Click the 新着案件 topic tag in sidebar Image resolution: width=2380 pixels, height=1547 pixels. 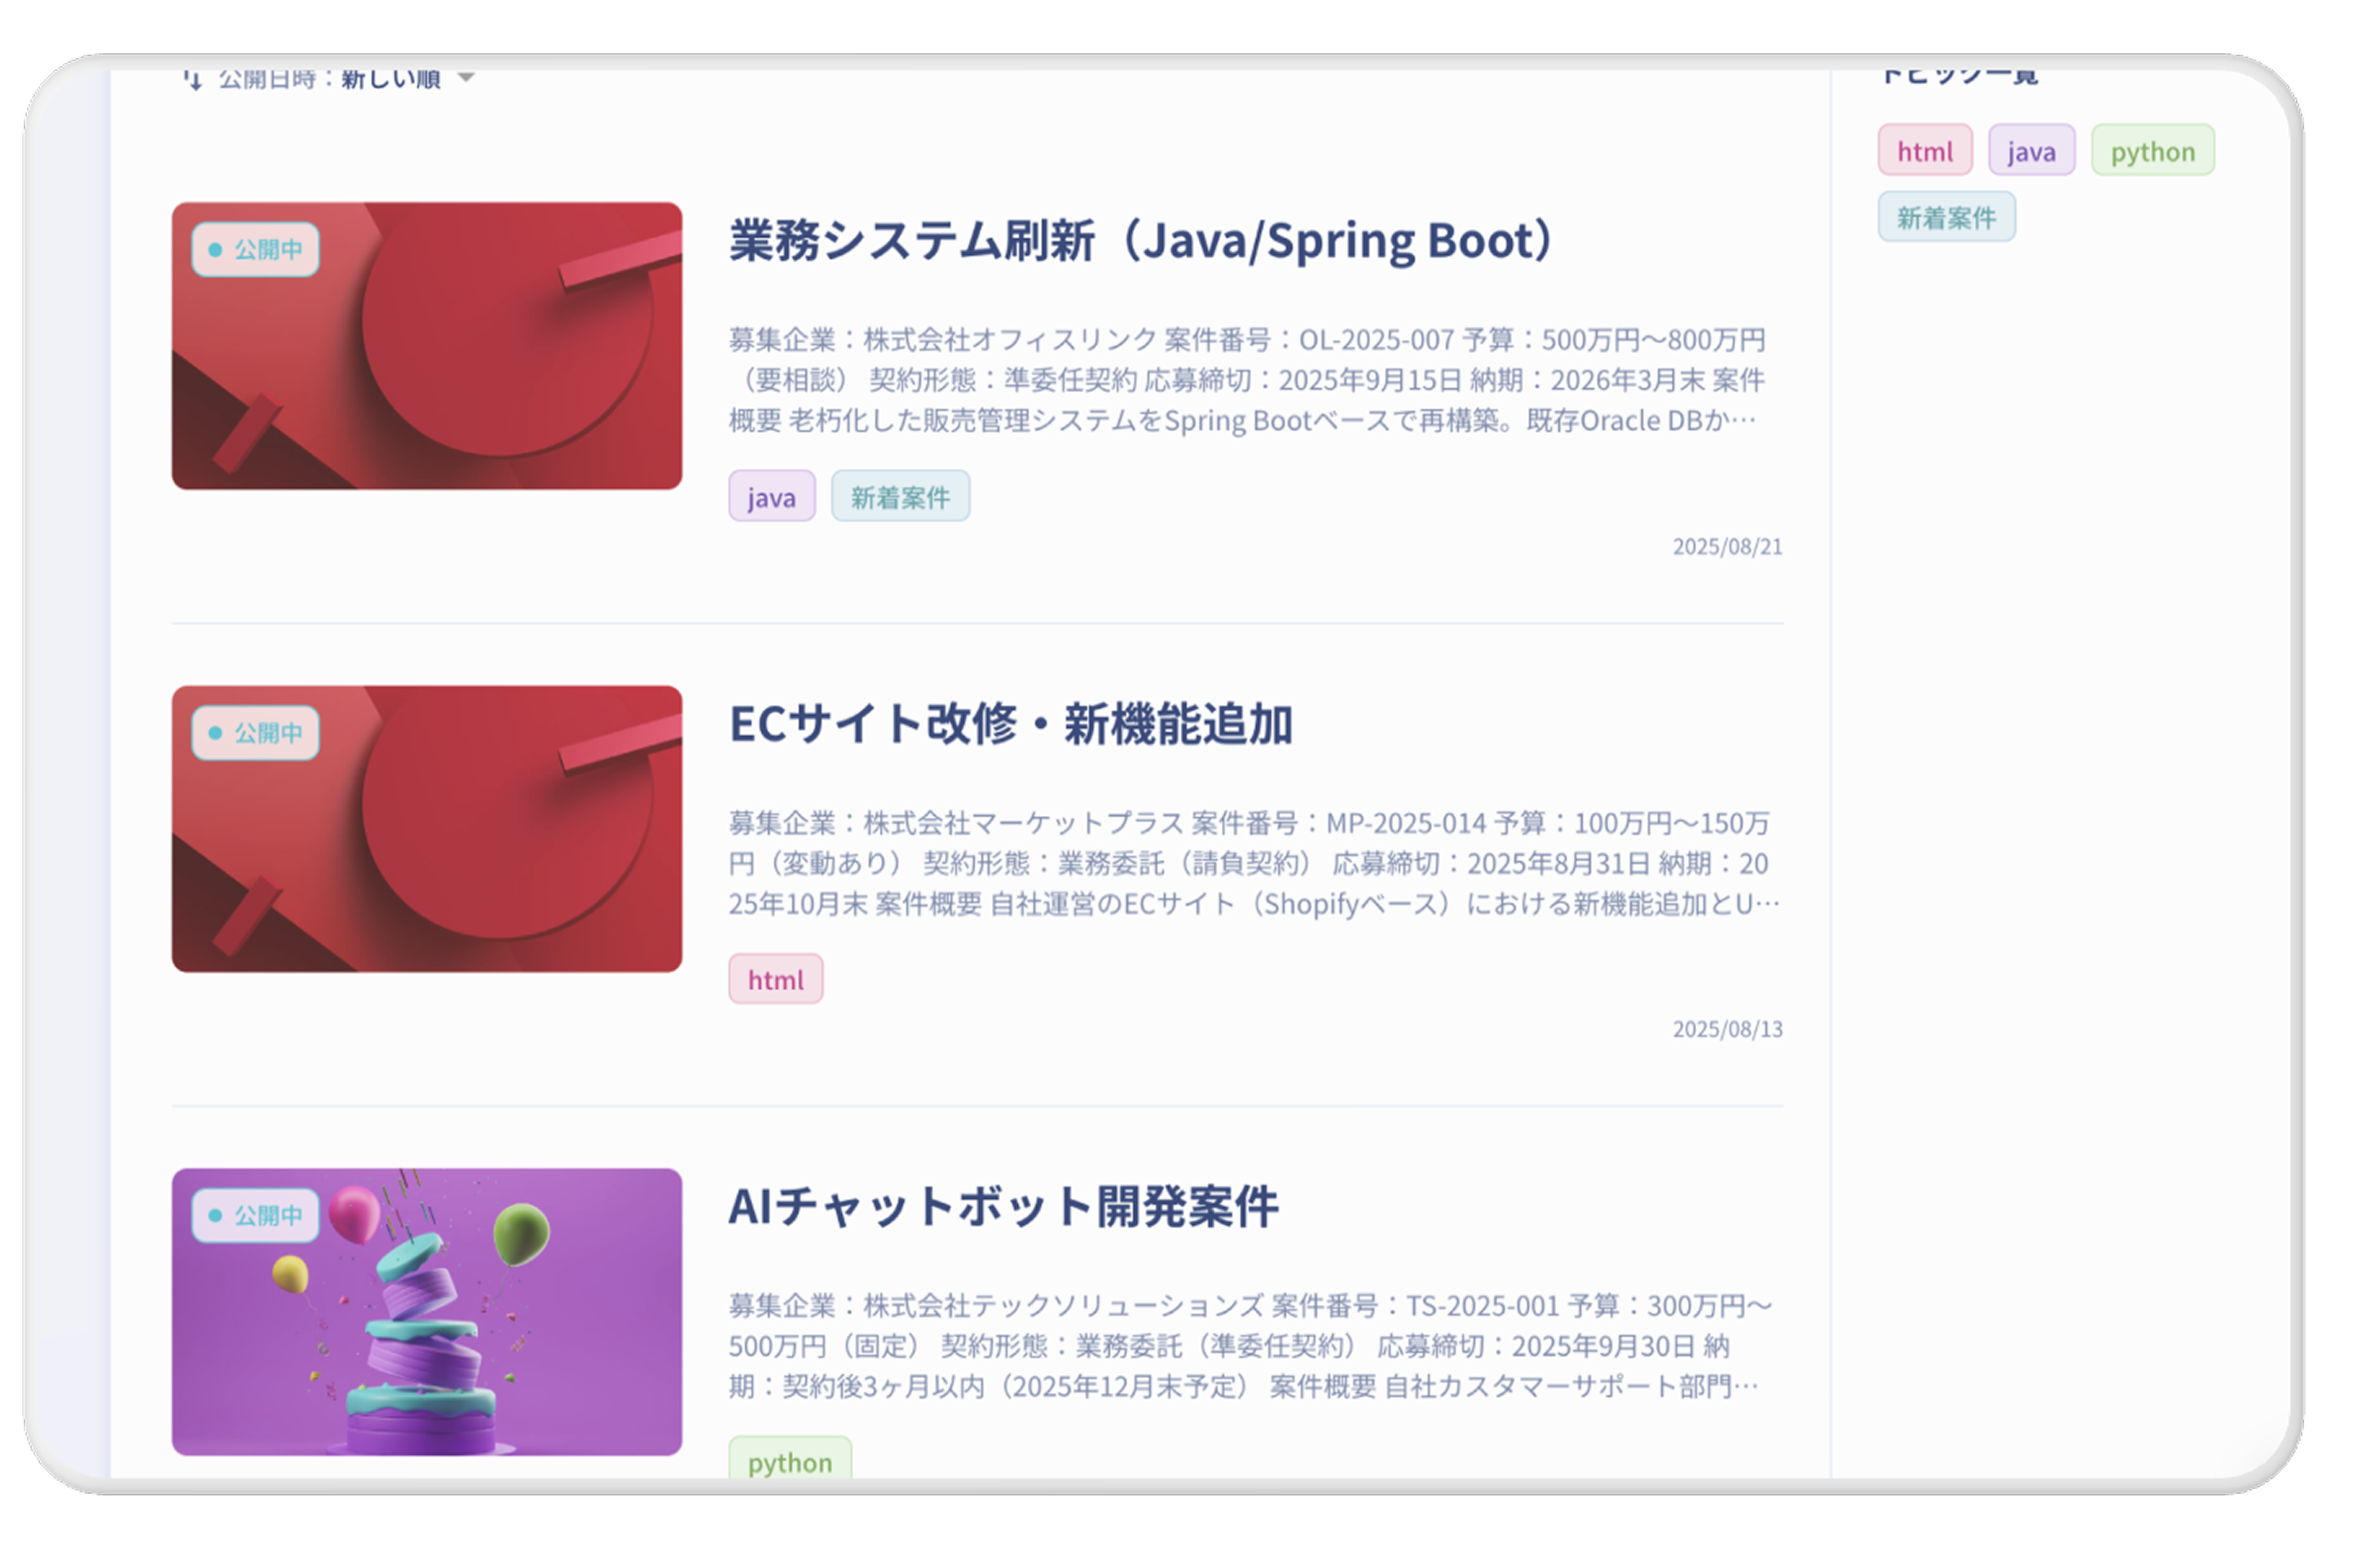pos(1946,217)
